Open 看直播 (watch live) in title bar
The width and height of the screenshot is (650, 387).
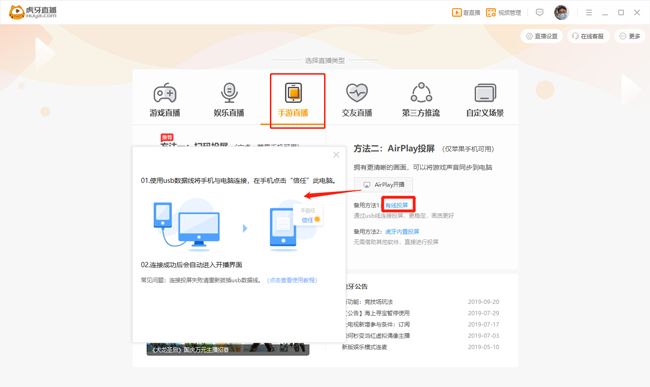[x=466, y=12]
